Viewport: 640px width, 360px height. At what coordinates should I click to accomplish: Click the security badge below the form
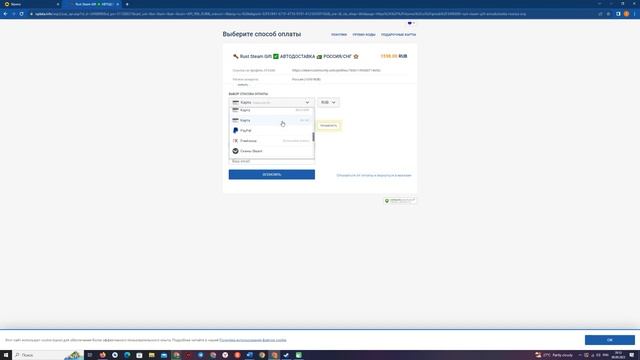(x=400, y=201)
